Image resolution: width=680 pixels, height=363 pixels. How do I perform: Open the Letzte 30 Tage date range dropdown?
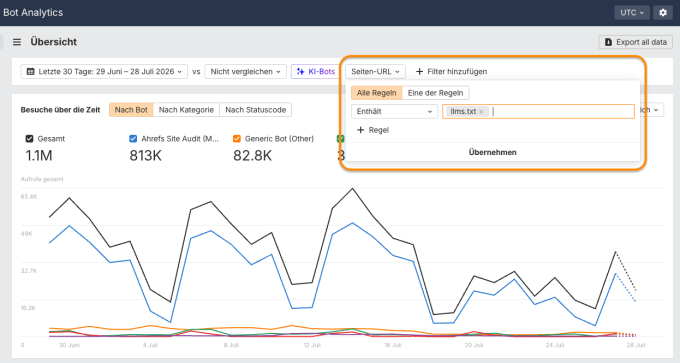click(x=104, y=72)
